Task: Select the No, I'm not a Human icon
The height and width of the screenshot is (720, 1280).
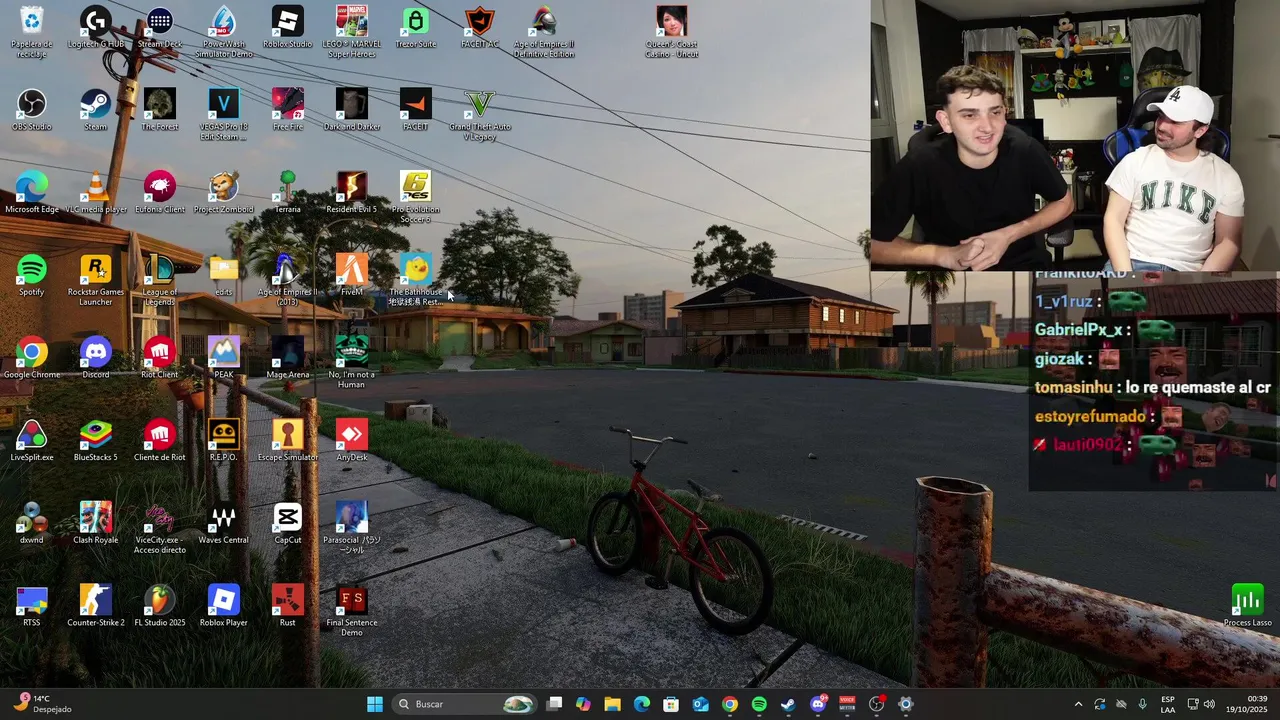Action: [352, 362]
